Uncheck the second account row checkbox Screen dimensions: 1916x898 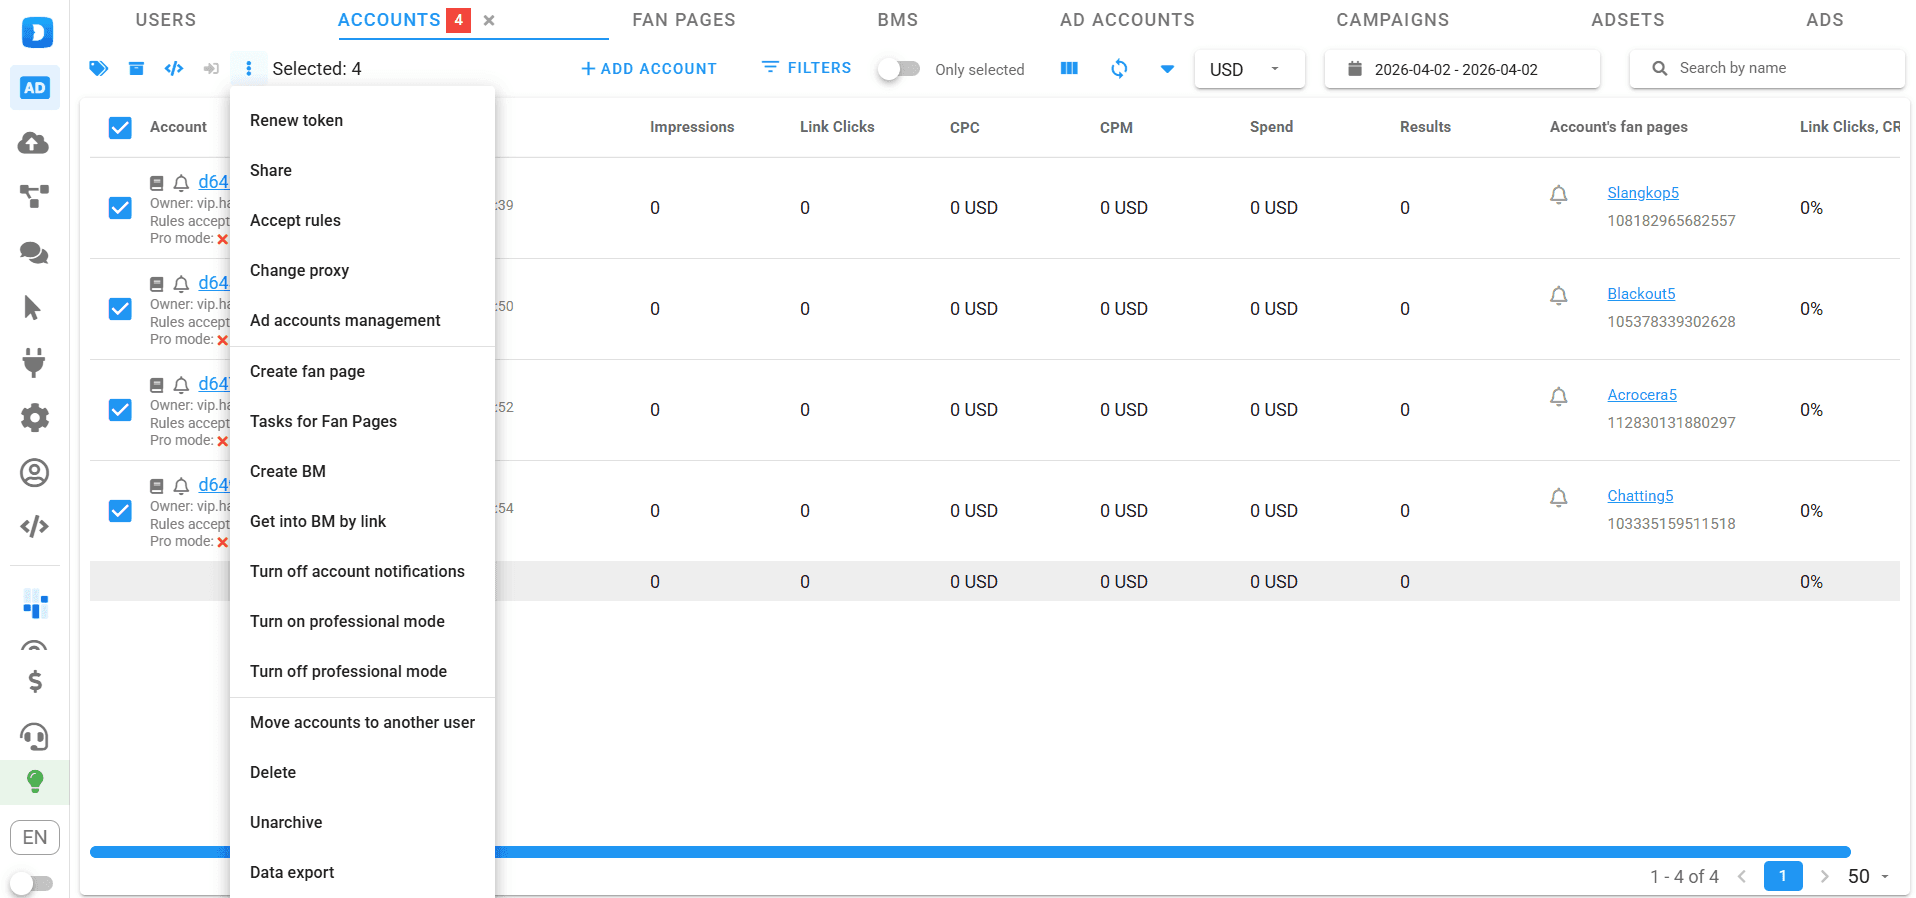pyautogui.click(x=120, y=309)
